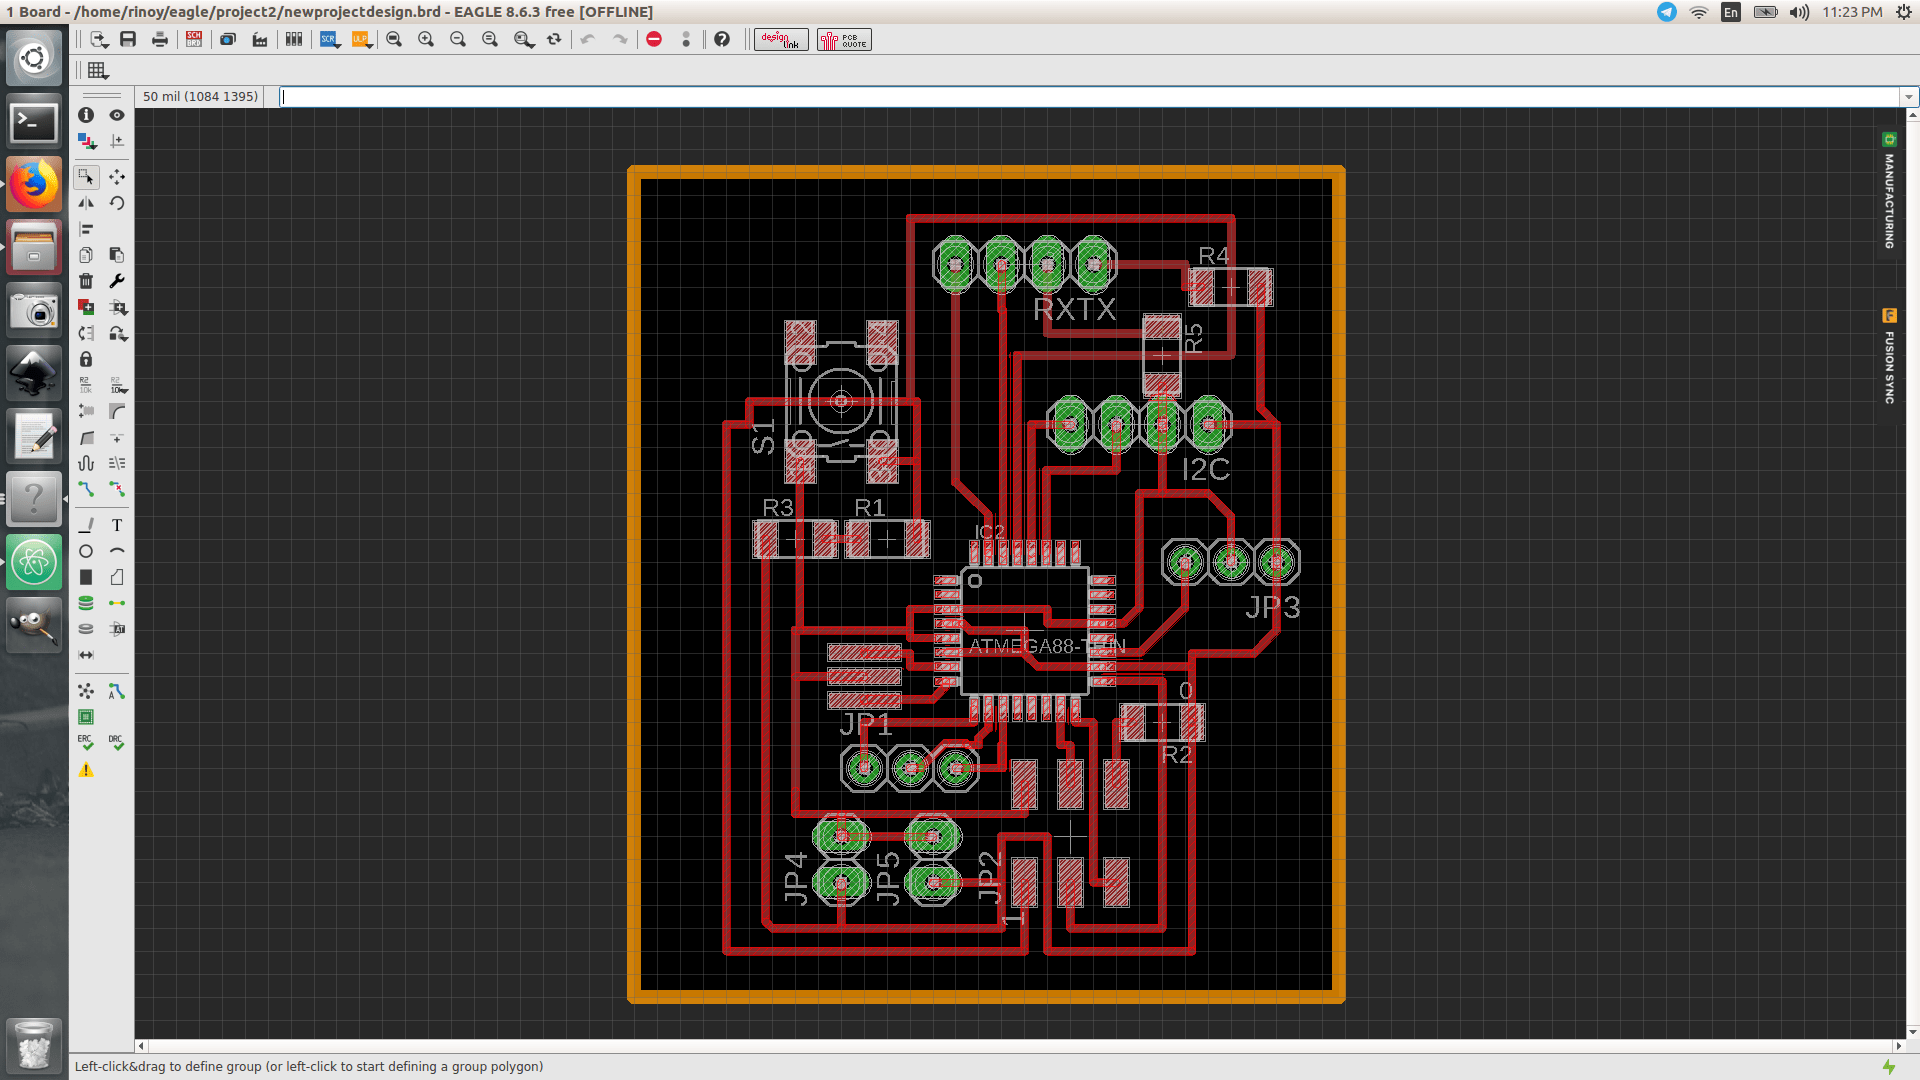Open the Grid settings dropdown
The height and width of the screenshot is (1080, 1920).
tap(97, 70)
